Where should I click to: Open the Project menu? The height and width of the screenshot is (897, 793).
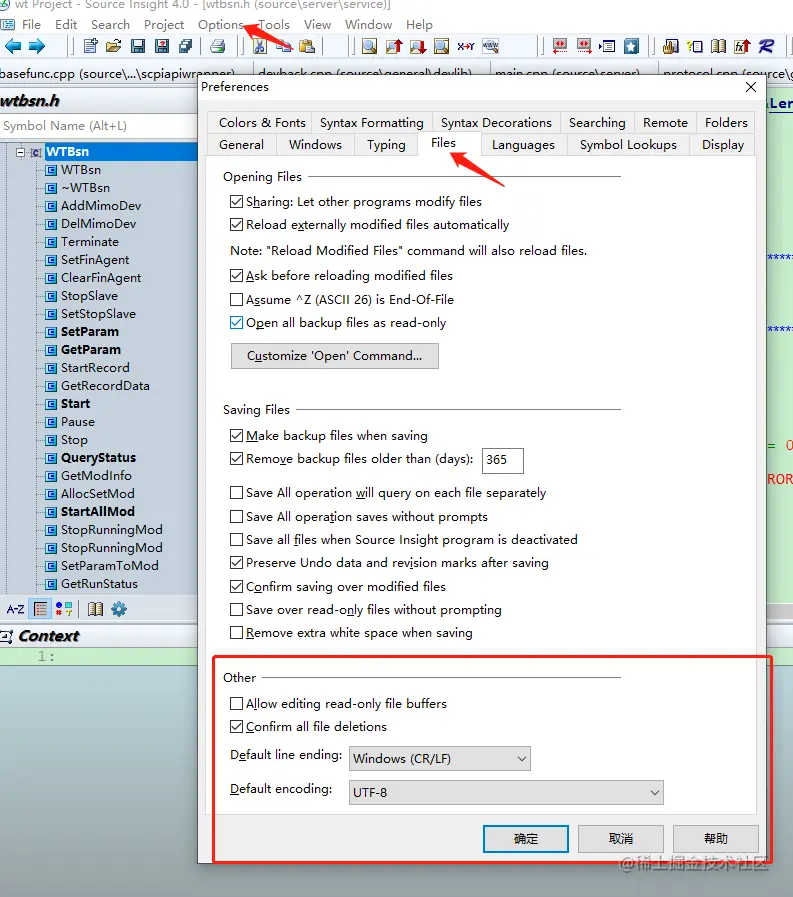click(x=164, y=25)
